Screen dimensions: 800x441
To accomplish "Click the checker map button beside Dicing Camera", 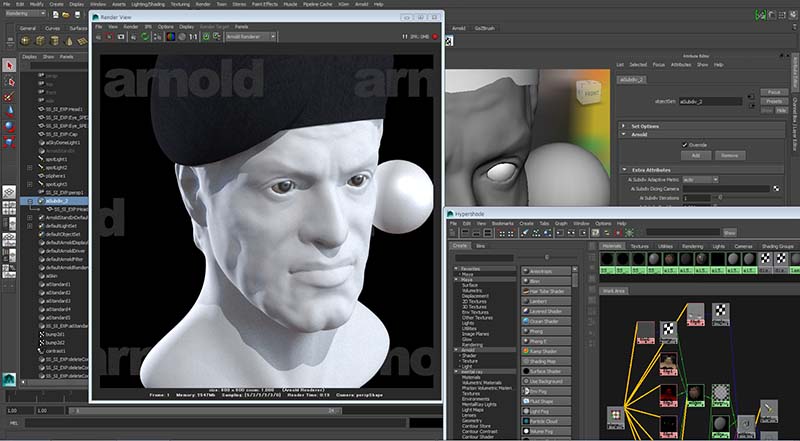I will (x=776, y=188).
